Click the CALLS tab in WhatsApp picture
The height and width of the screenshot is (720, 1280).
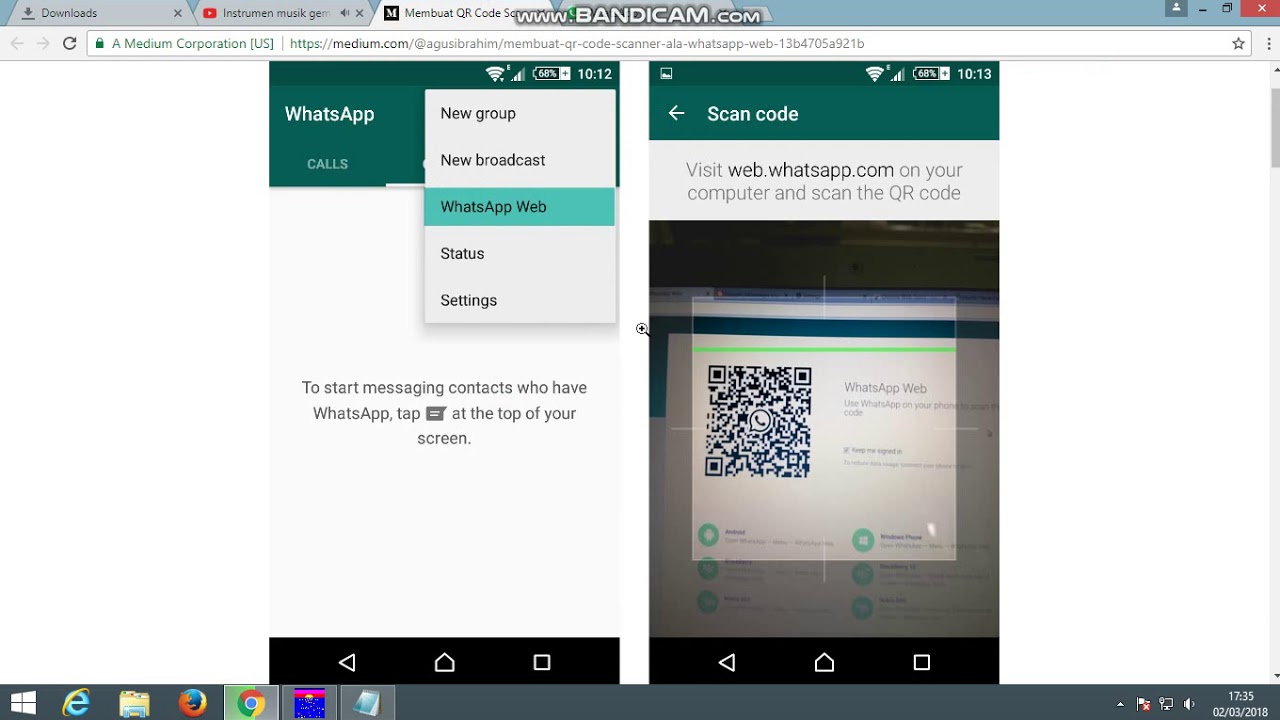(327, 164)
